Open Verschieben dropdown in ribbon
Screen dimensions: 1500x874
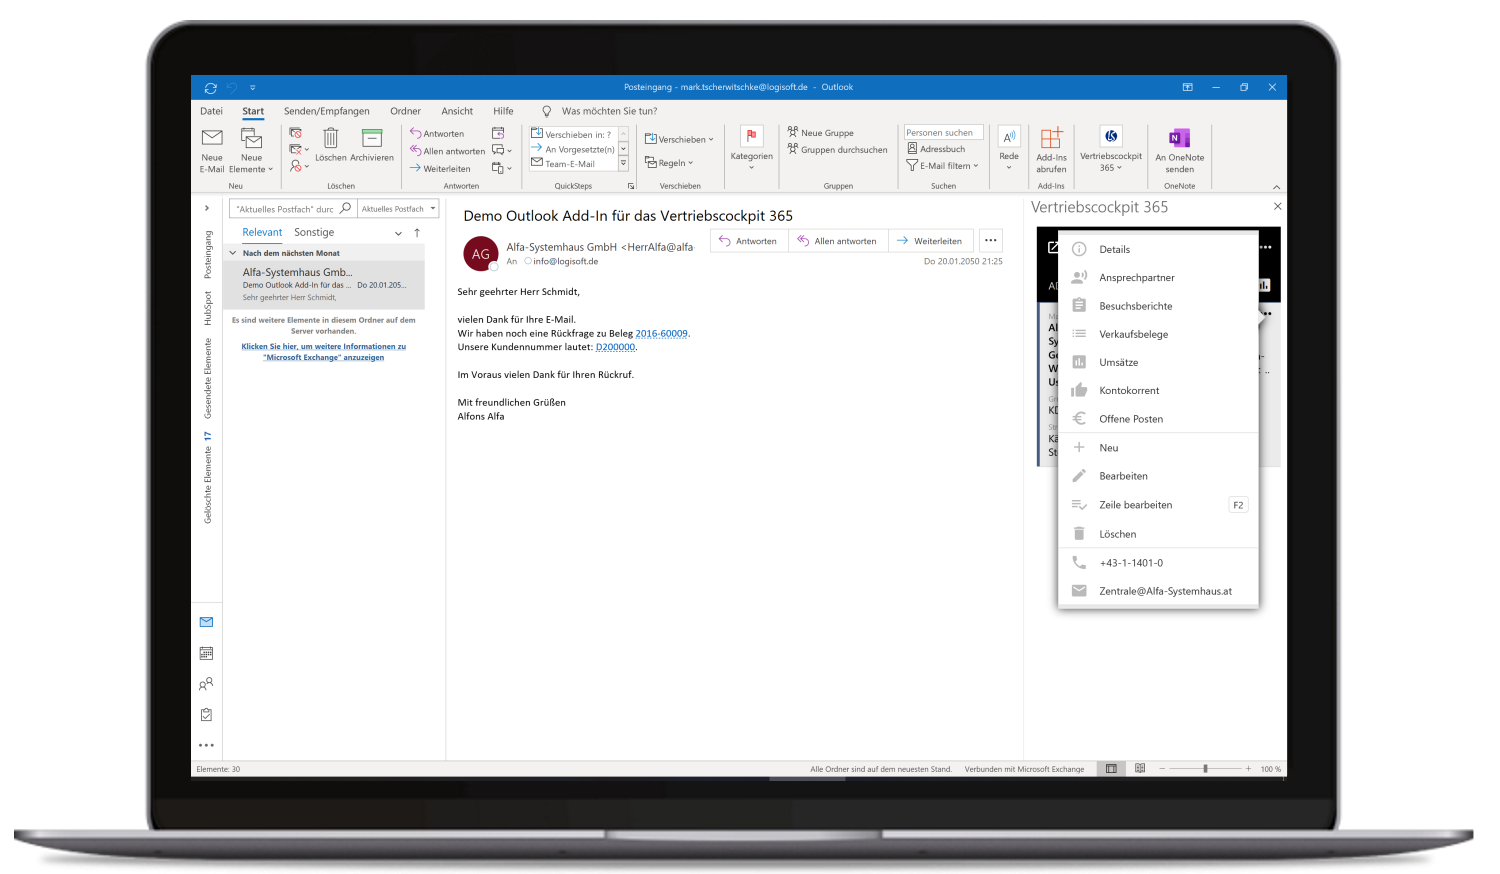coord(679,139)
